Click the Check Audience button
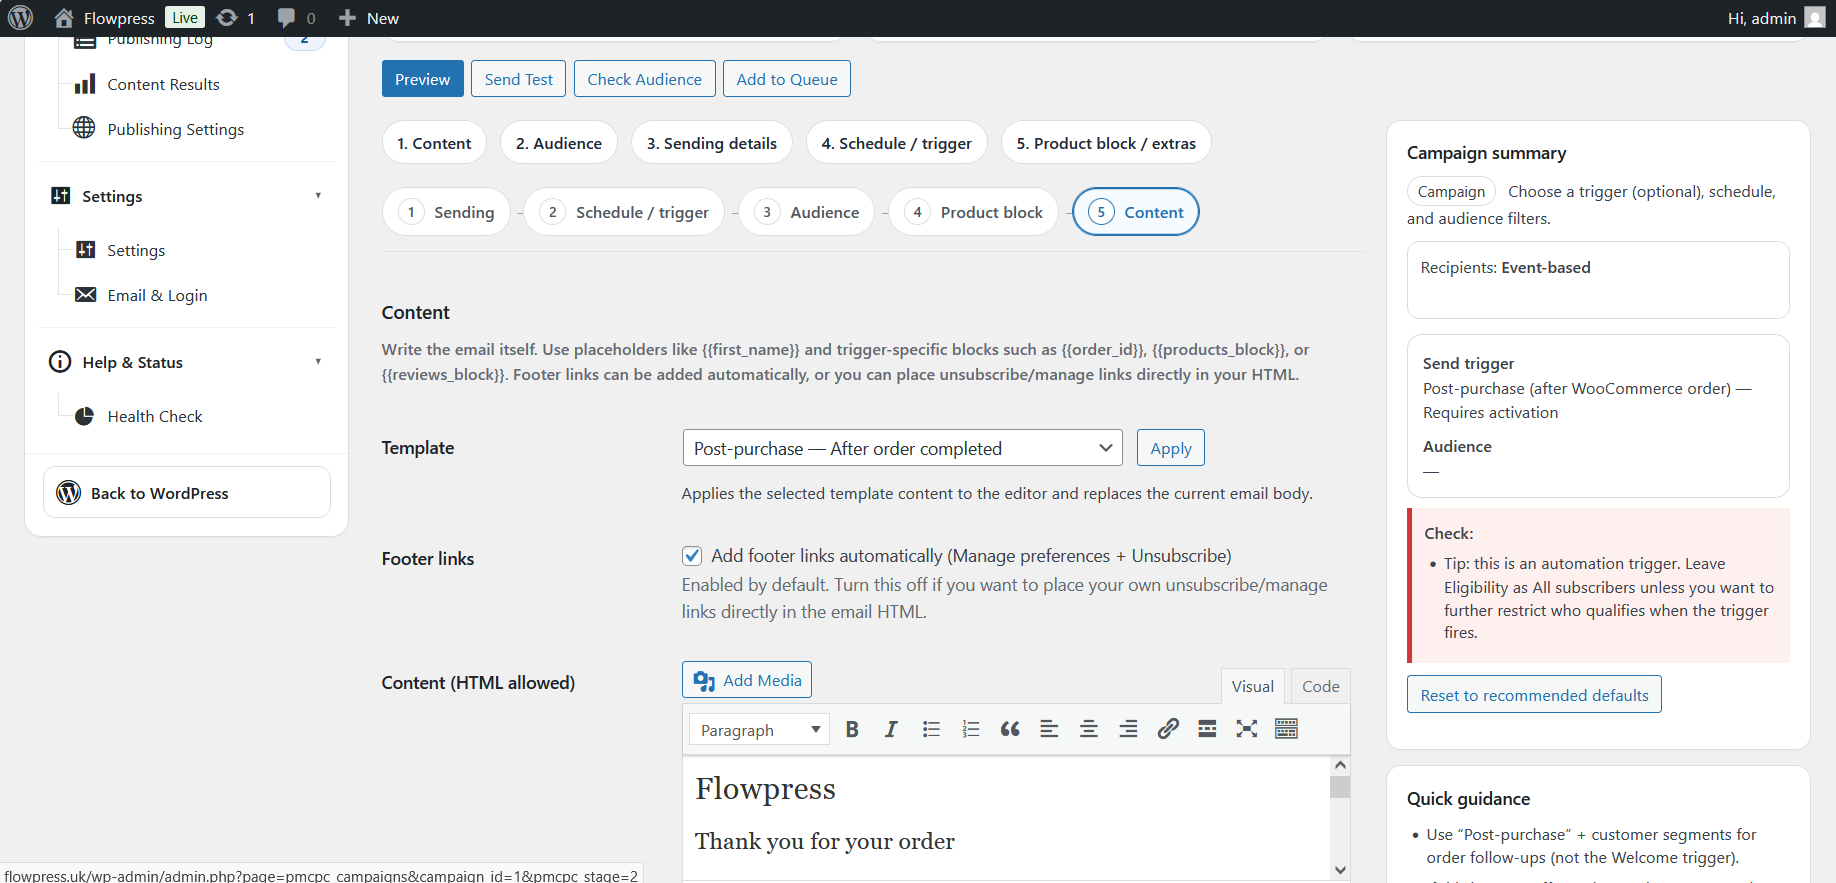Image resolution: width=1836 pixels, height=883 pixels. click(x=644, y=79)
